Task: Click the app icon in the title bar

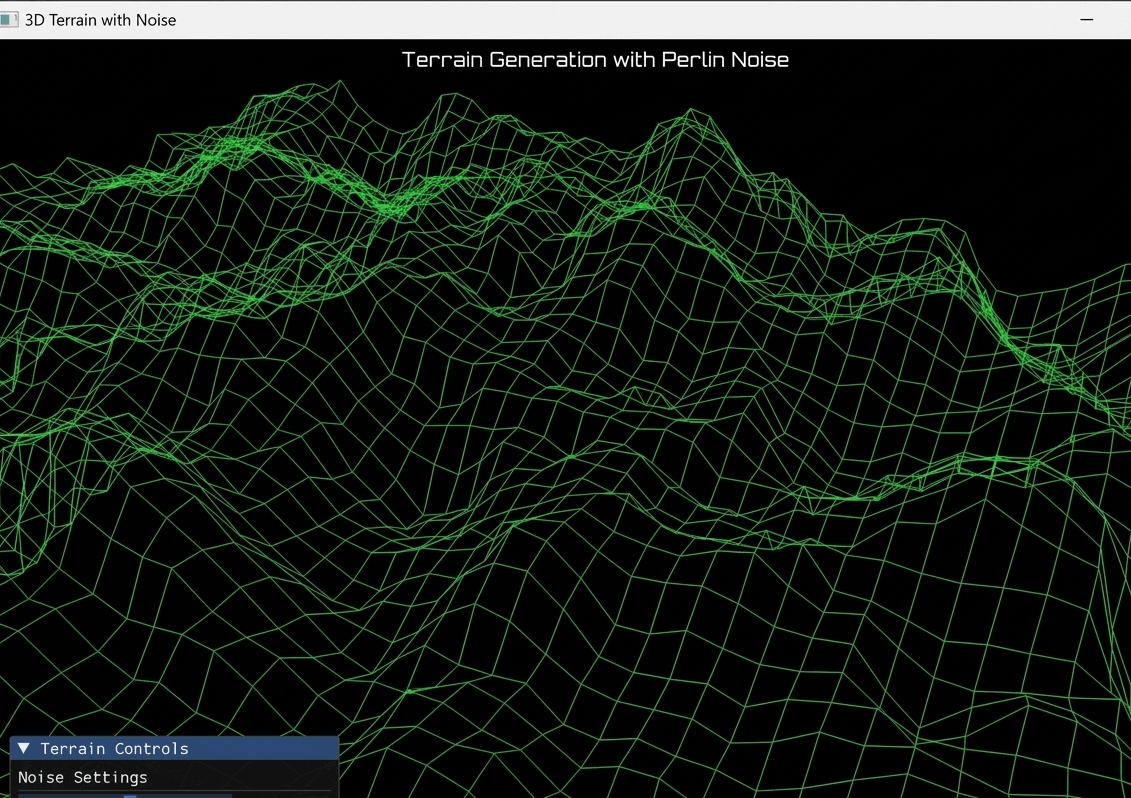Action: pyautogui.click(x=9, y=19)
